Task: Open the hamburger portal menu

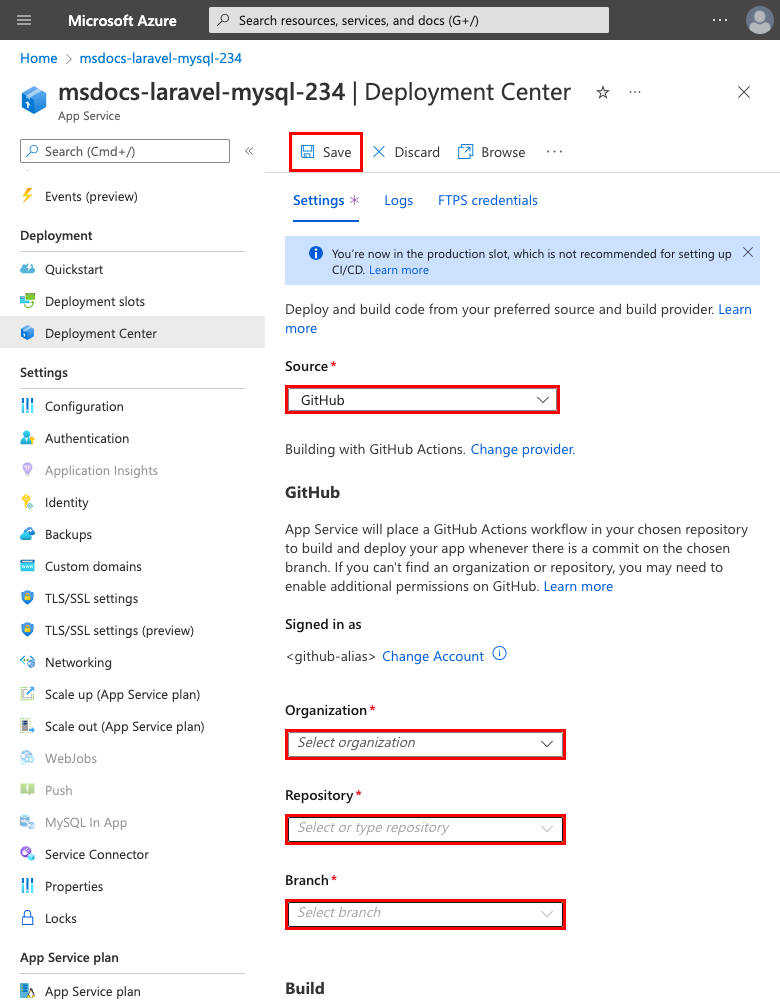Action: coord(25,20)
